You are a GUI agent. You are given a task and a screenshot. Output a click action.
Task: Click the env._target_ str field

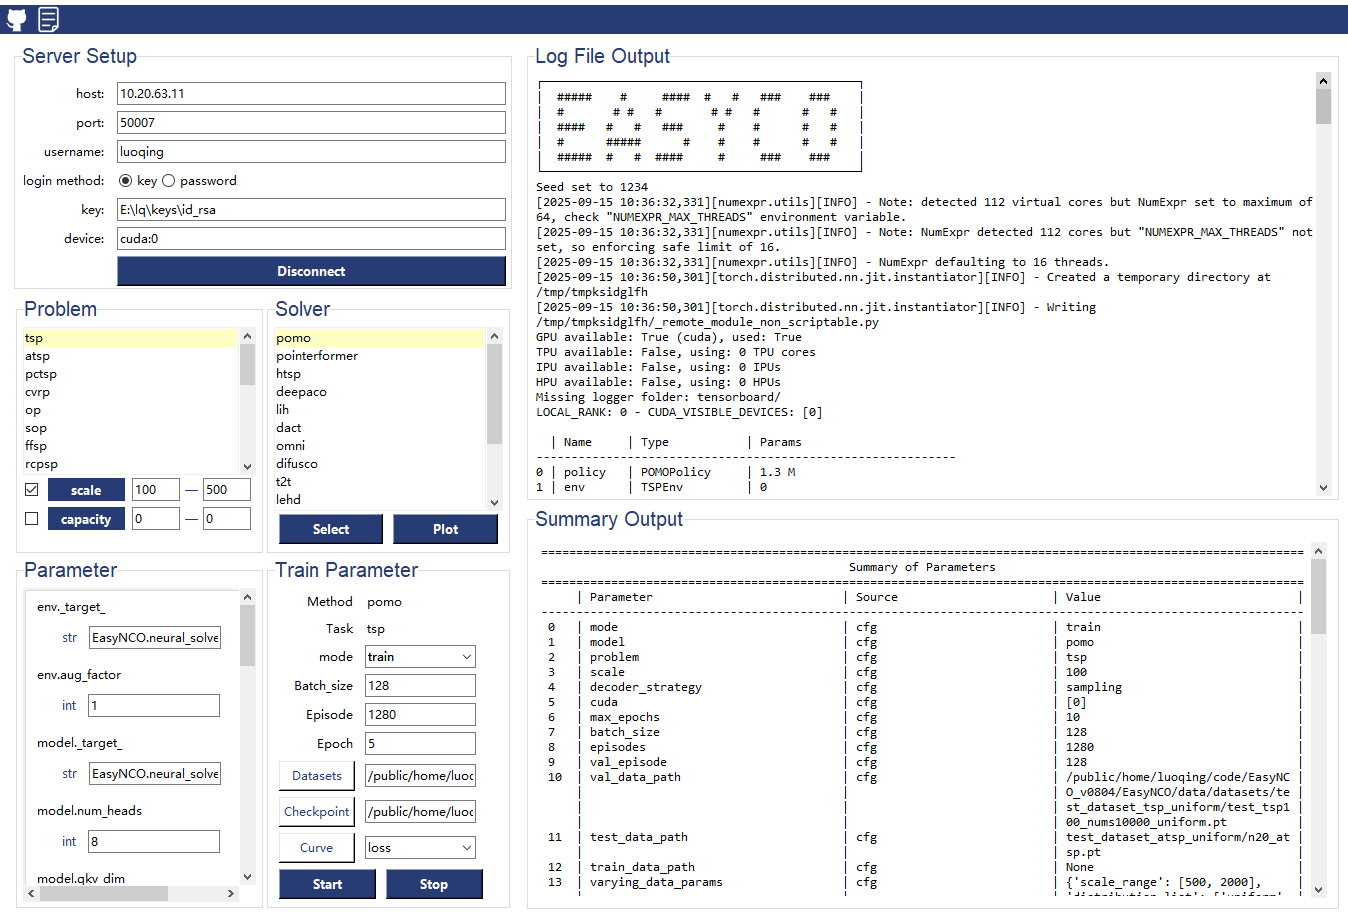point(154,638)
